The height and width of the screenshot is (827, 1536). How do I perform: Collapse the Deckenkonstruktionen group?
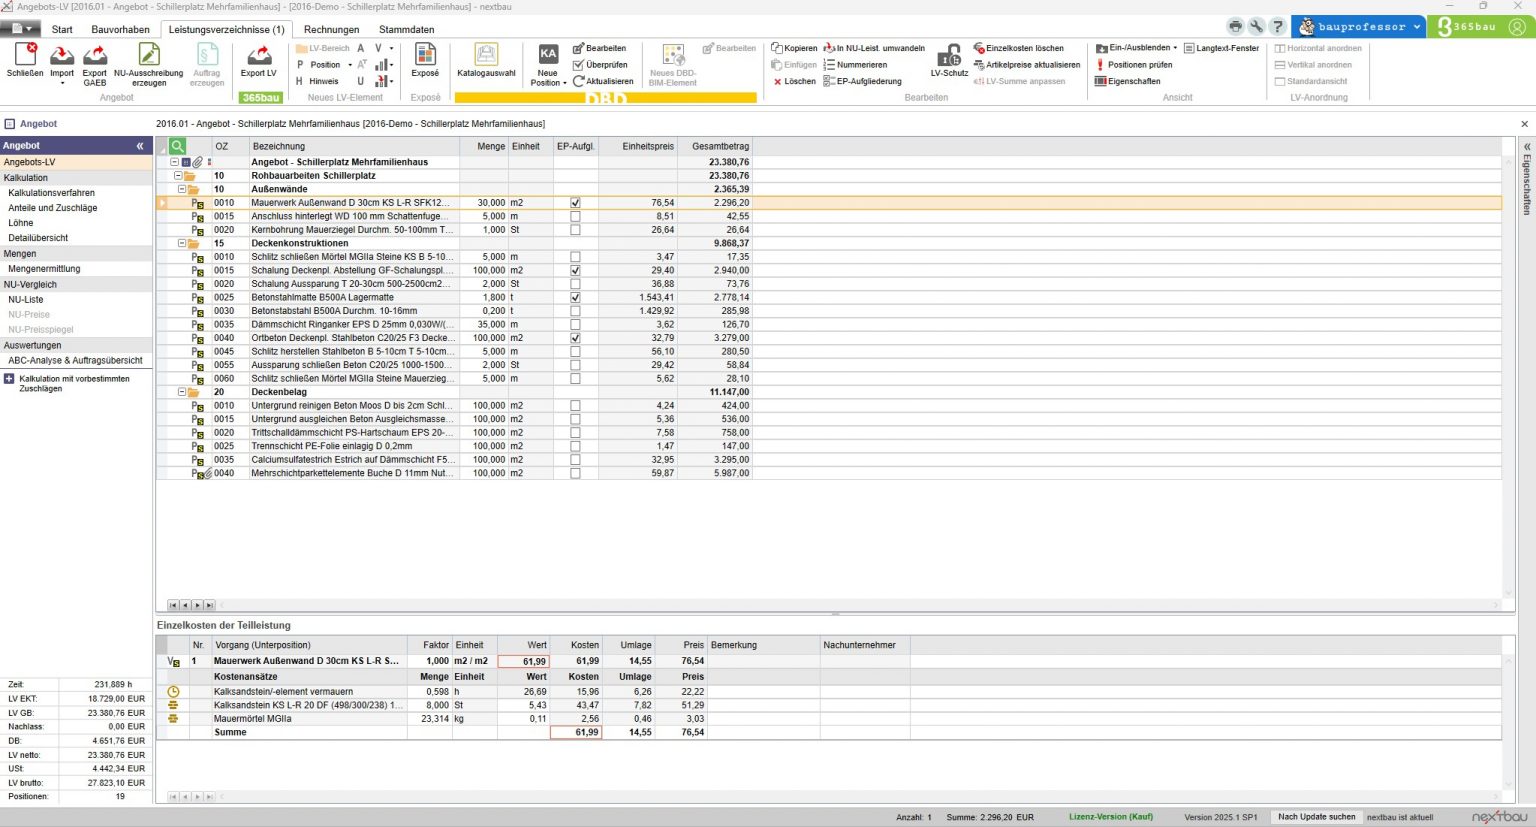(x=182, y=243)
